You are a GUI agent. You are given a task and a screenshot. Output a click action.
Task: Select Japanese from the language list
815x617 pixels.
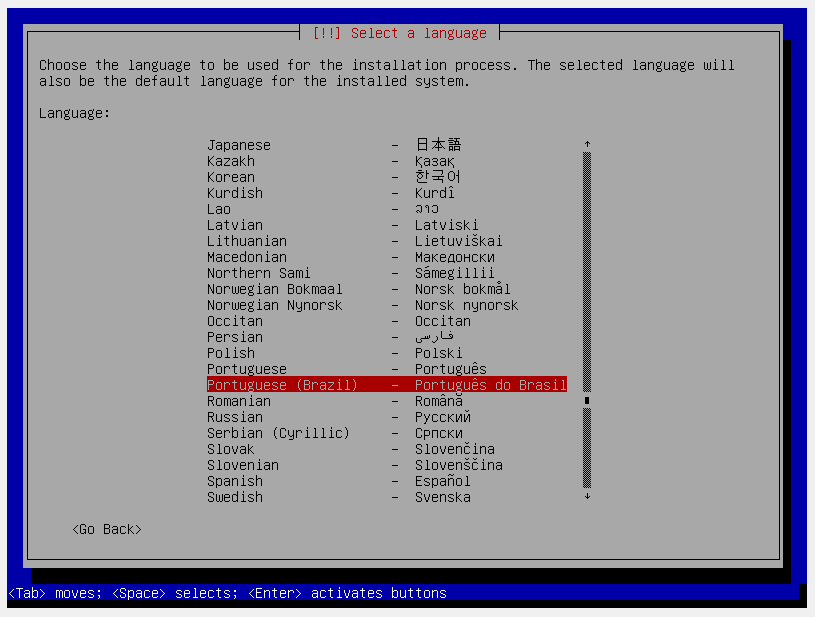387,145
